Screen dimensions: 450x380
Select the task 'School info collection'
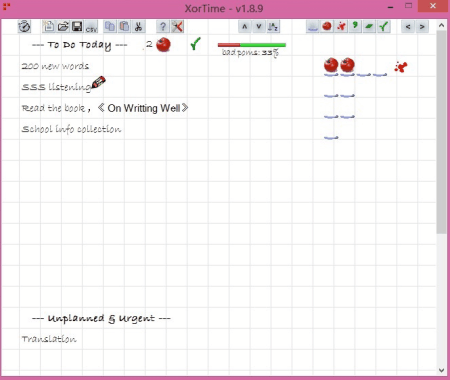[x=71, y=129]
